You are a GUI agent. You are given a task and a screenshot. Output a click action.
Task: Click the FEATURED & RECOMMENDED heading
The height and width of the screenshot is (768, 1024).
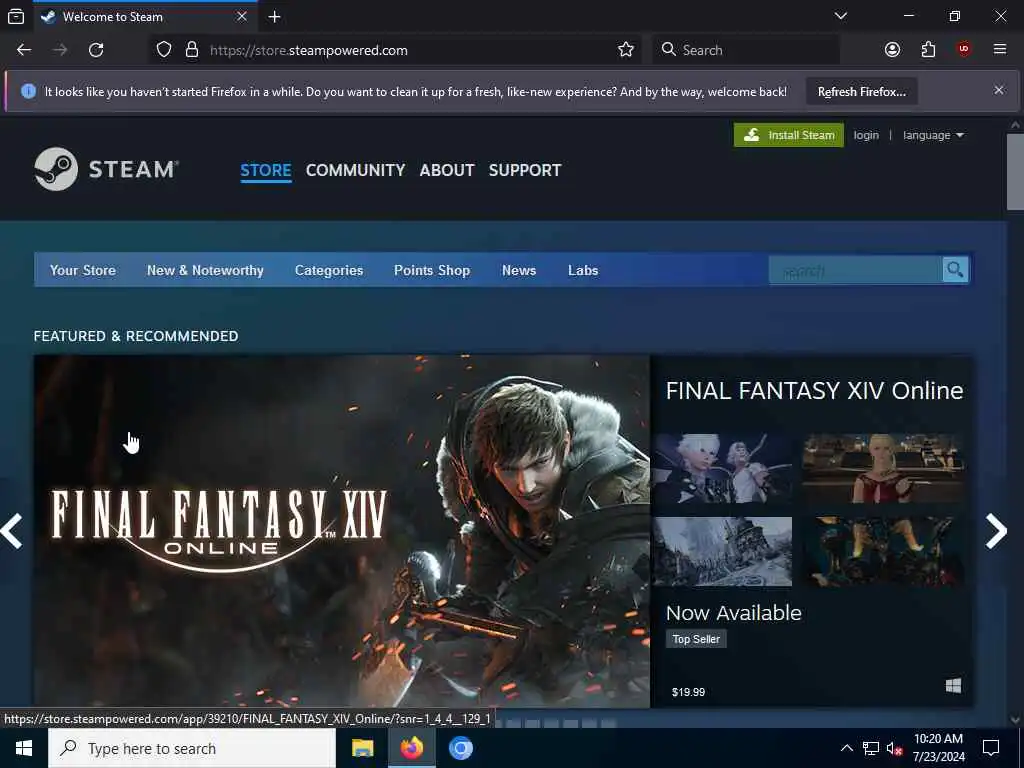click(x=136, y=336)
